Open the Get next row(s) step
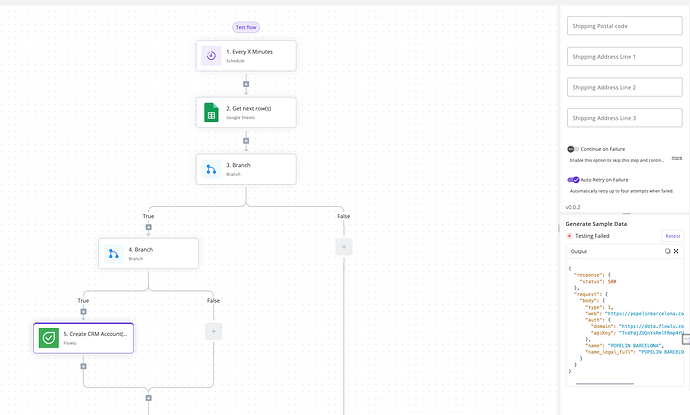The height and width of the screenshot is (415, 690). [246, 113]
